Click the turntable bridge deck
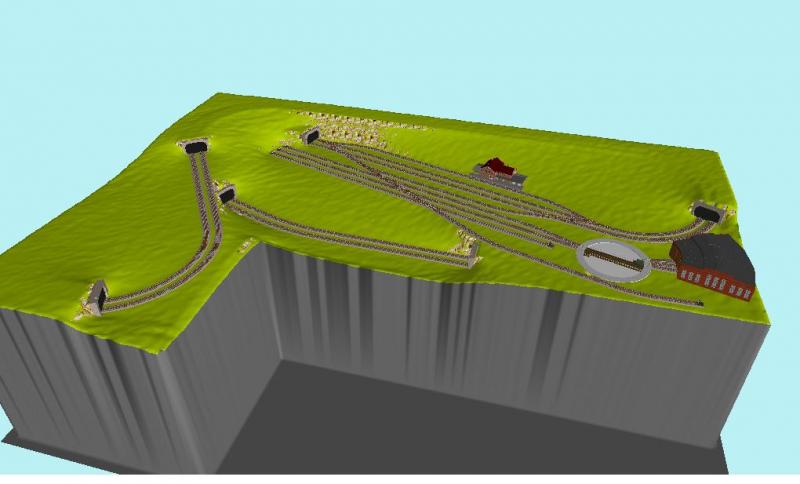 pos(615,259)
